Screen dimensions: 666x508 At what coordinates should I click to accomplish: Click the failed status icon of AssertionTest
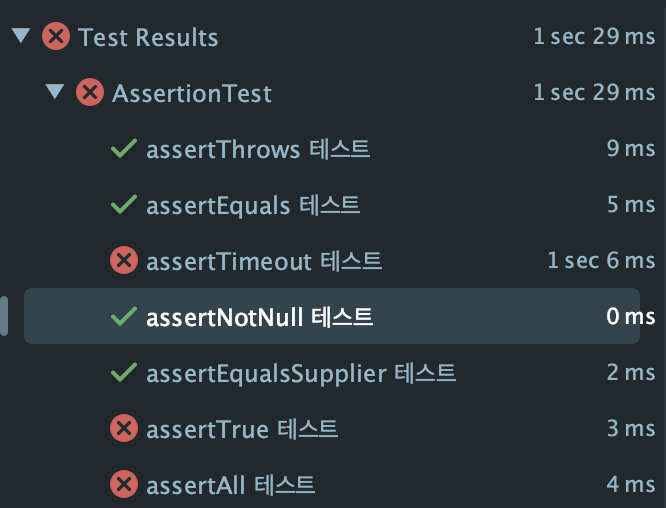pos(90,92)
